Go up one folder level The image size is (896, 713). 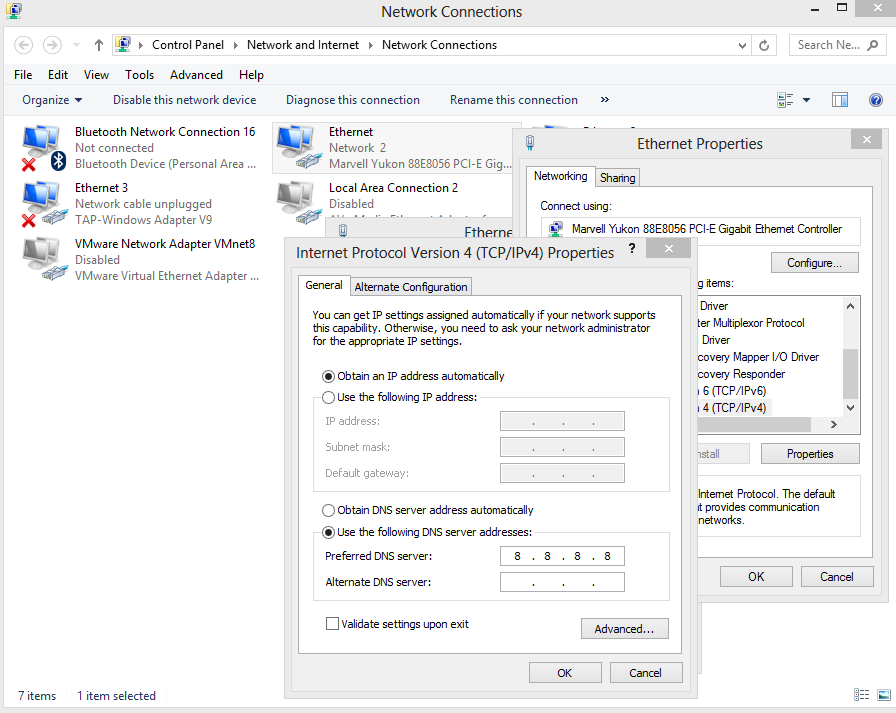(99, 45)
